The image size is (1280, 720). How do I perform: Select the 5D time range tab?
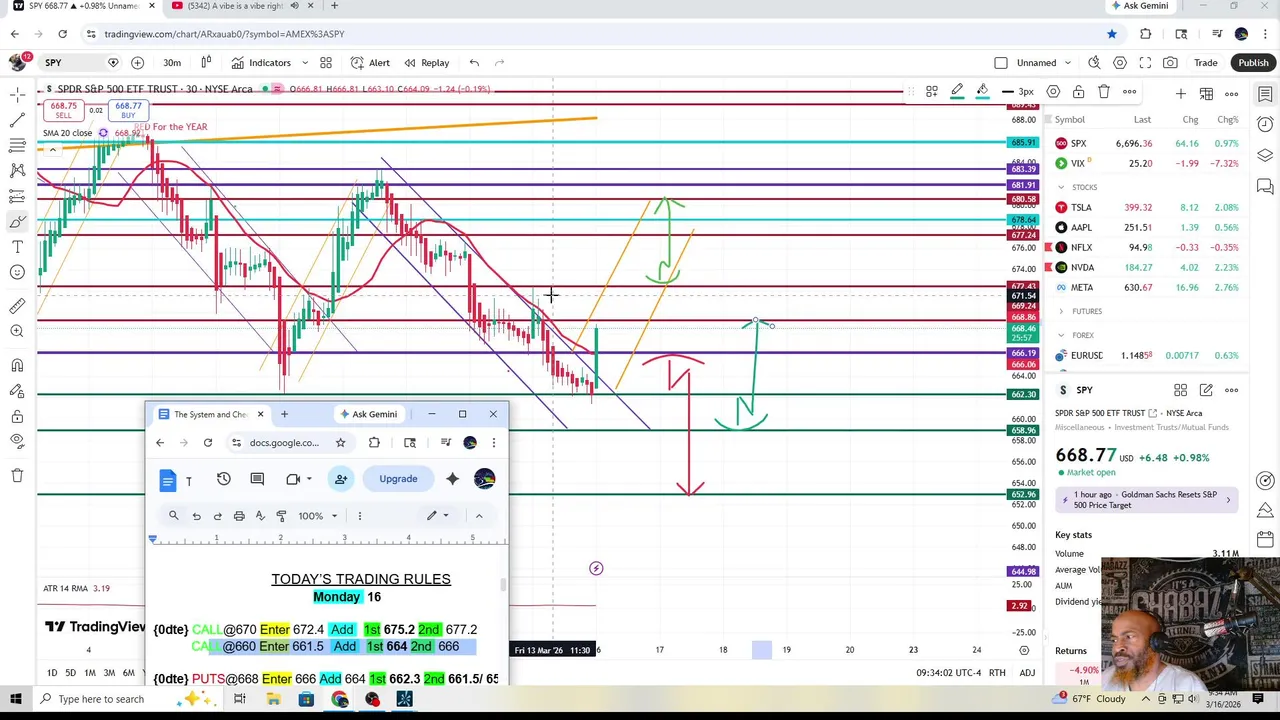70,673
